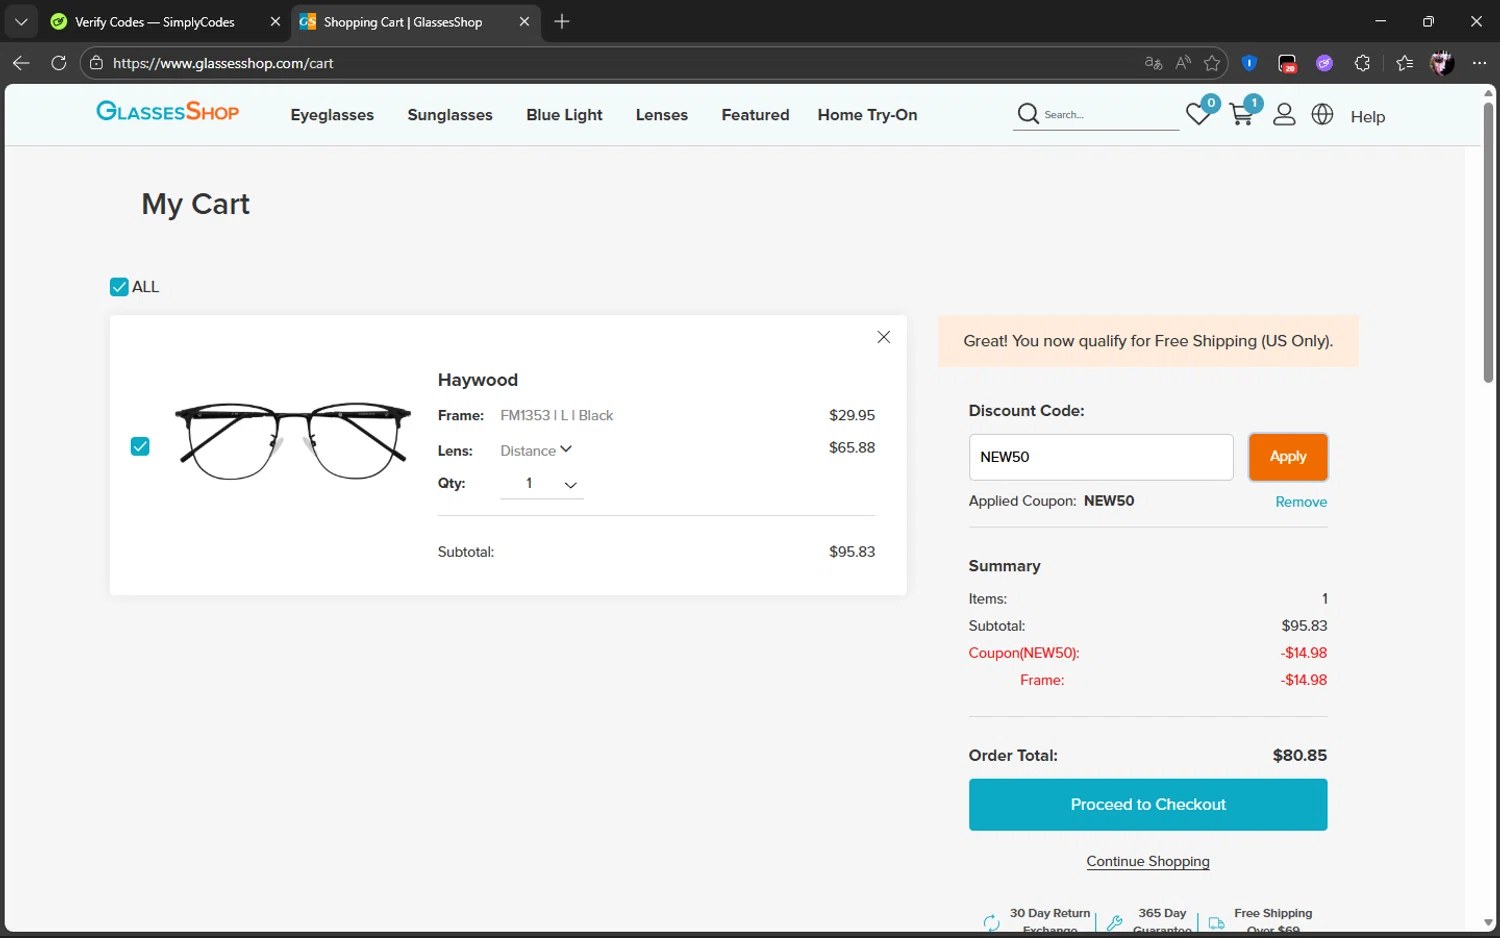Open the browser tab list chevron
The width and height of the screenshot is (1500, 938).
(21, 21)
